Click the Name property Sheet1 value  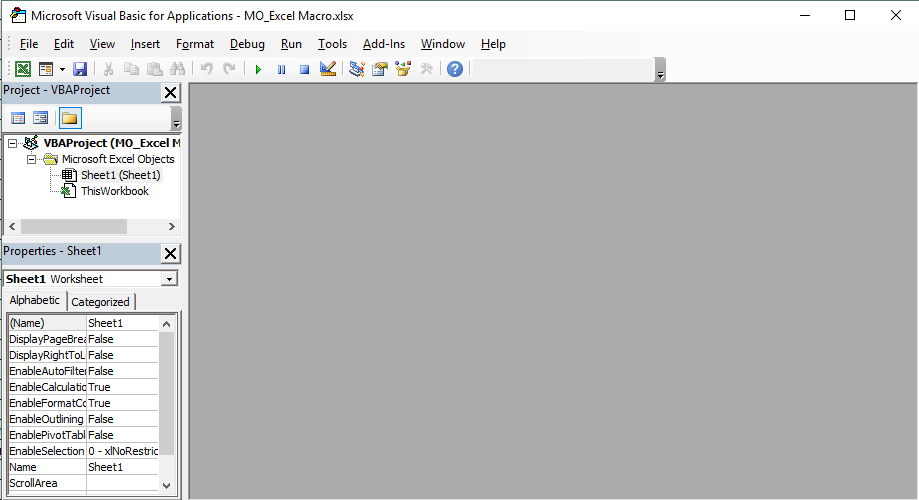(122, 467)
